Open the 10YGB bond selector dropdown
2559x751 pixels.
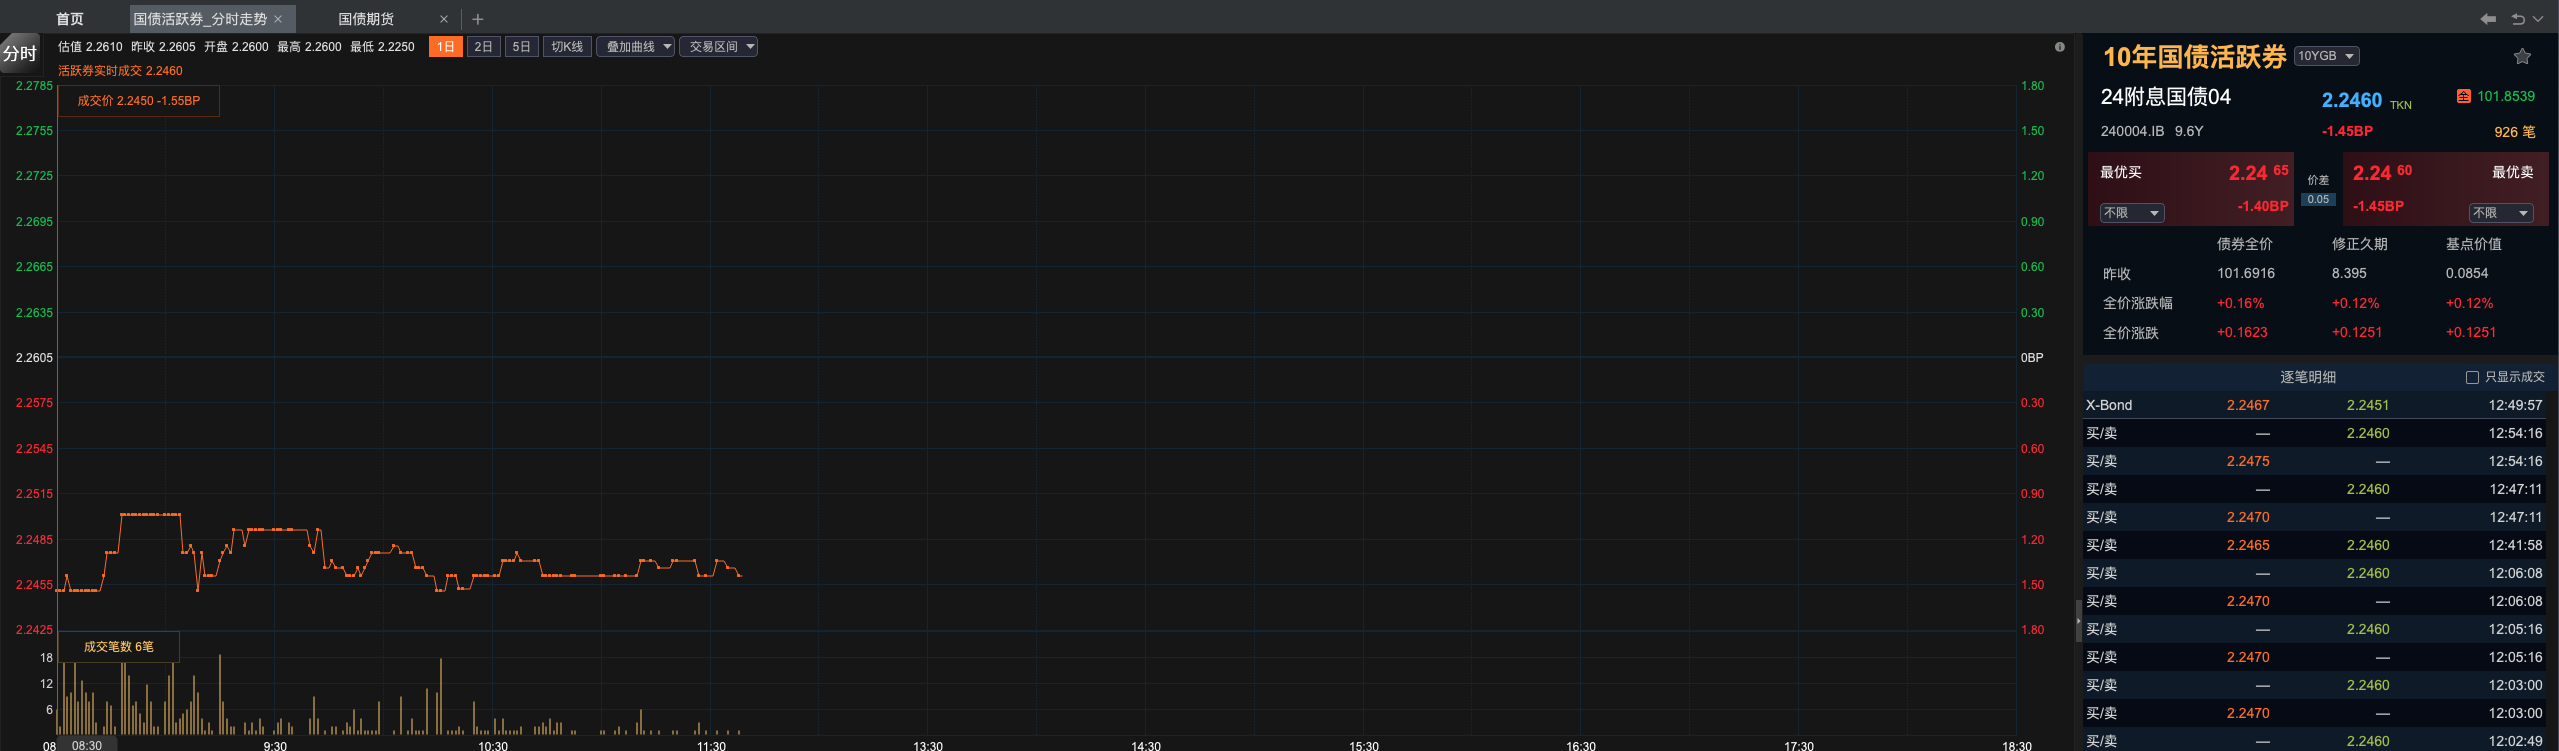point(2326,56)
